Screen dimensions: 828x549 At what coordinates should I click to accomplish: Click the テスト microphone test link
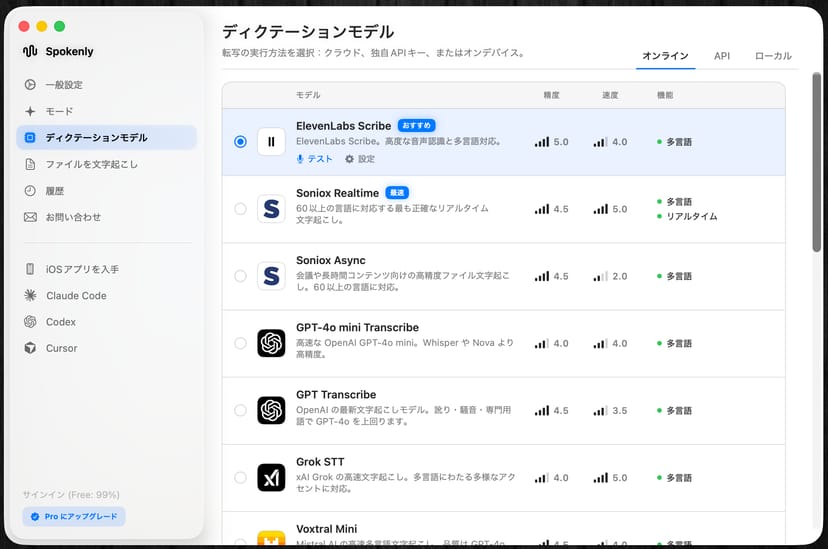click(314, 159)
